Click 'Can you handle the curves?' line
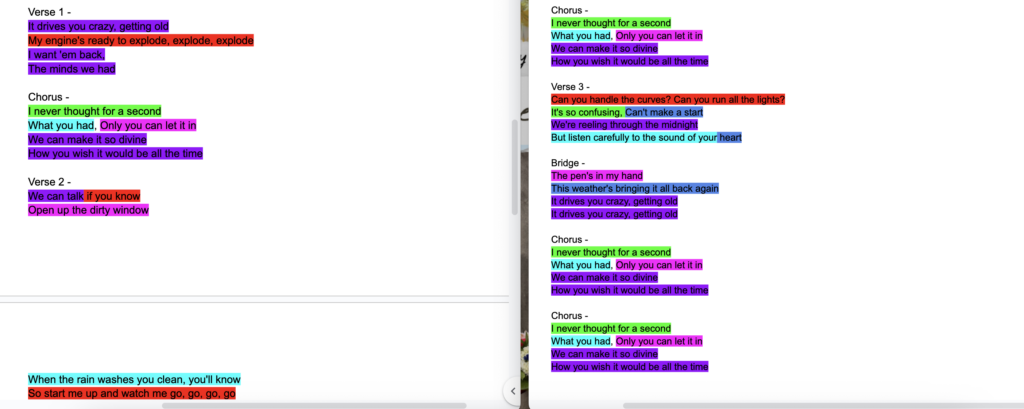The width and height of the screenshot is (1024, 409). click(x=667, y=99)
